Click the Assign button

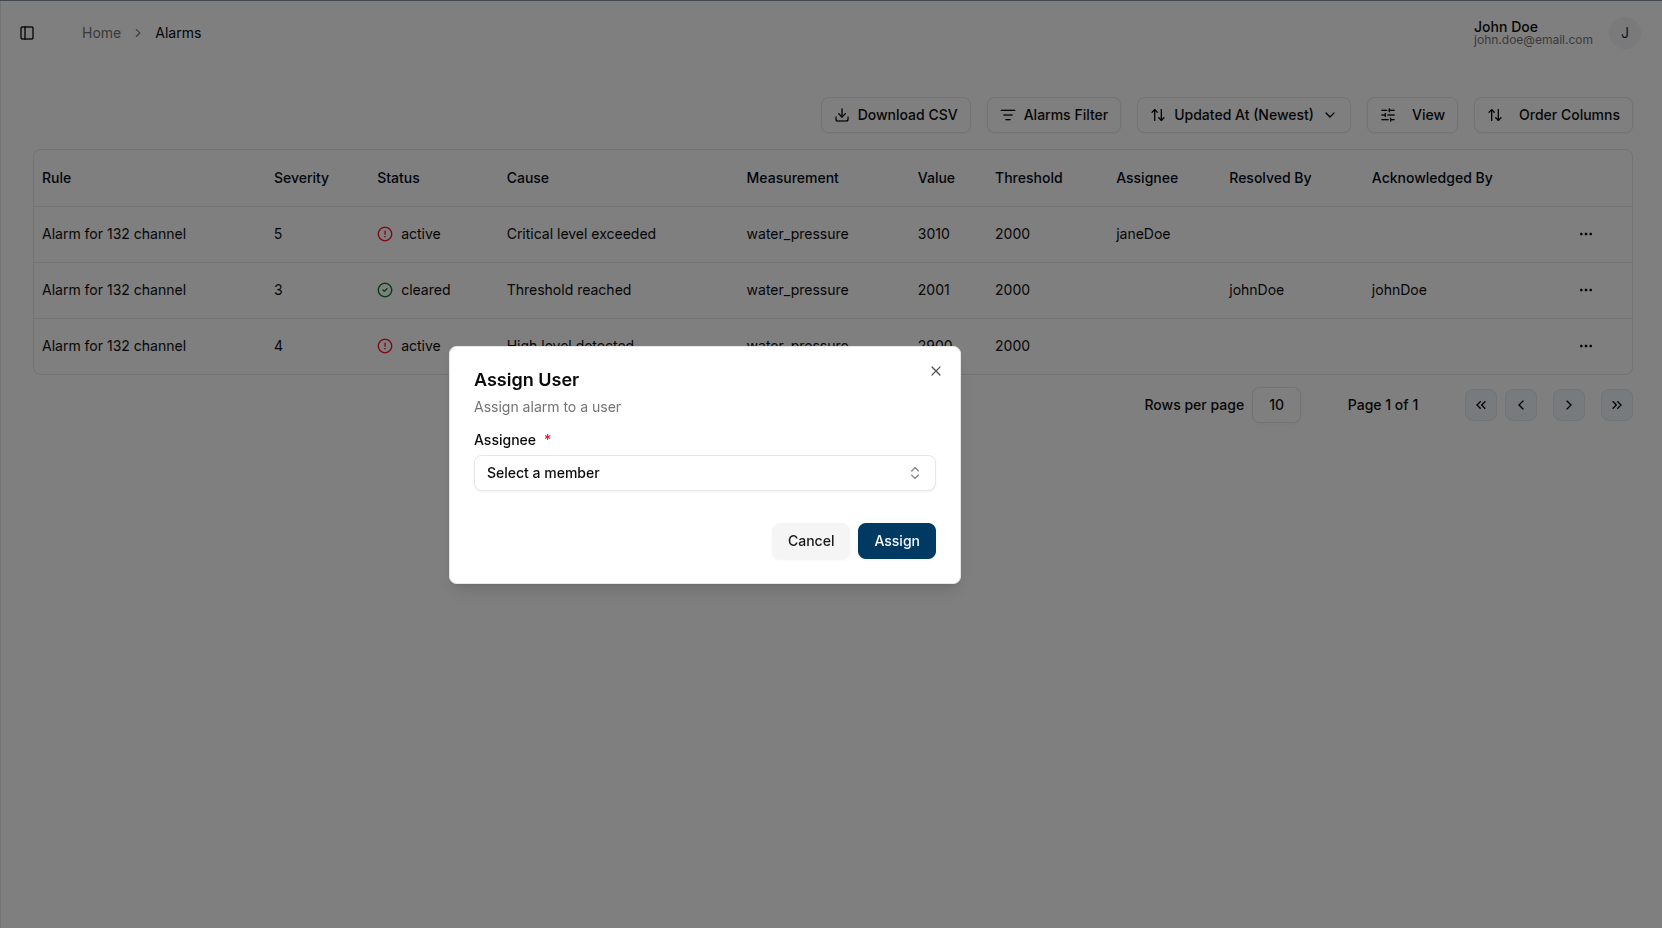tap(896, 540)
